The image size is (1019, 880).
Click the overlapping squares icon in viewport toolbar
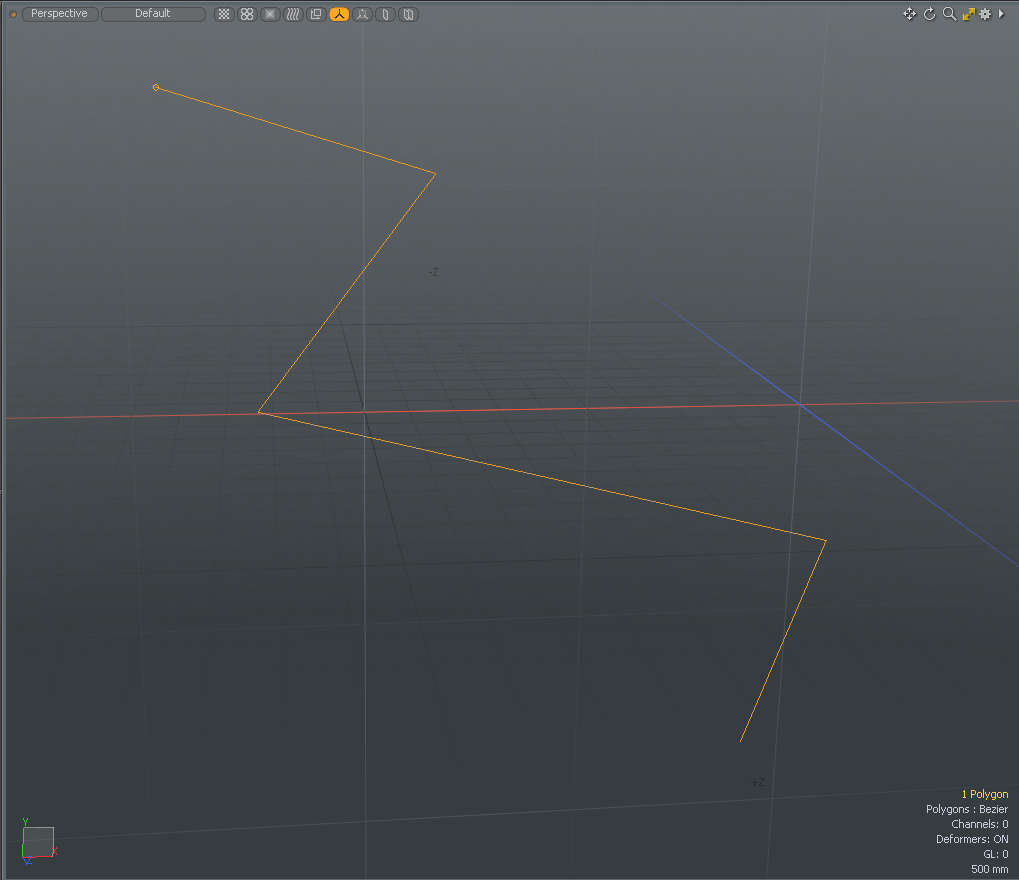click(316, 14)
